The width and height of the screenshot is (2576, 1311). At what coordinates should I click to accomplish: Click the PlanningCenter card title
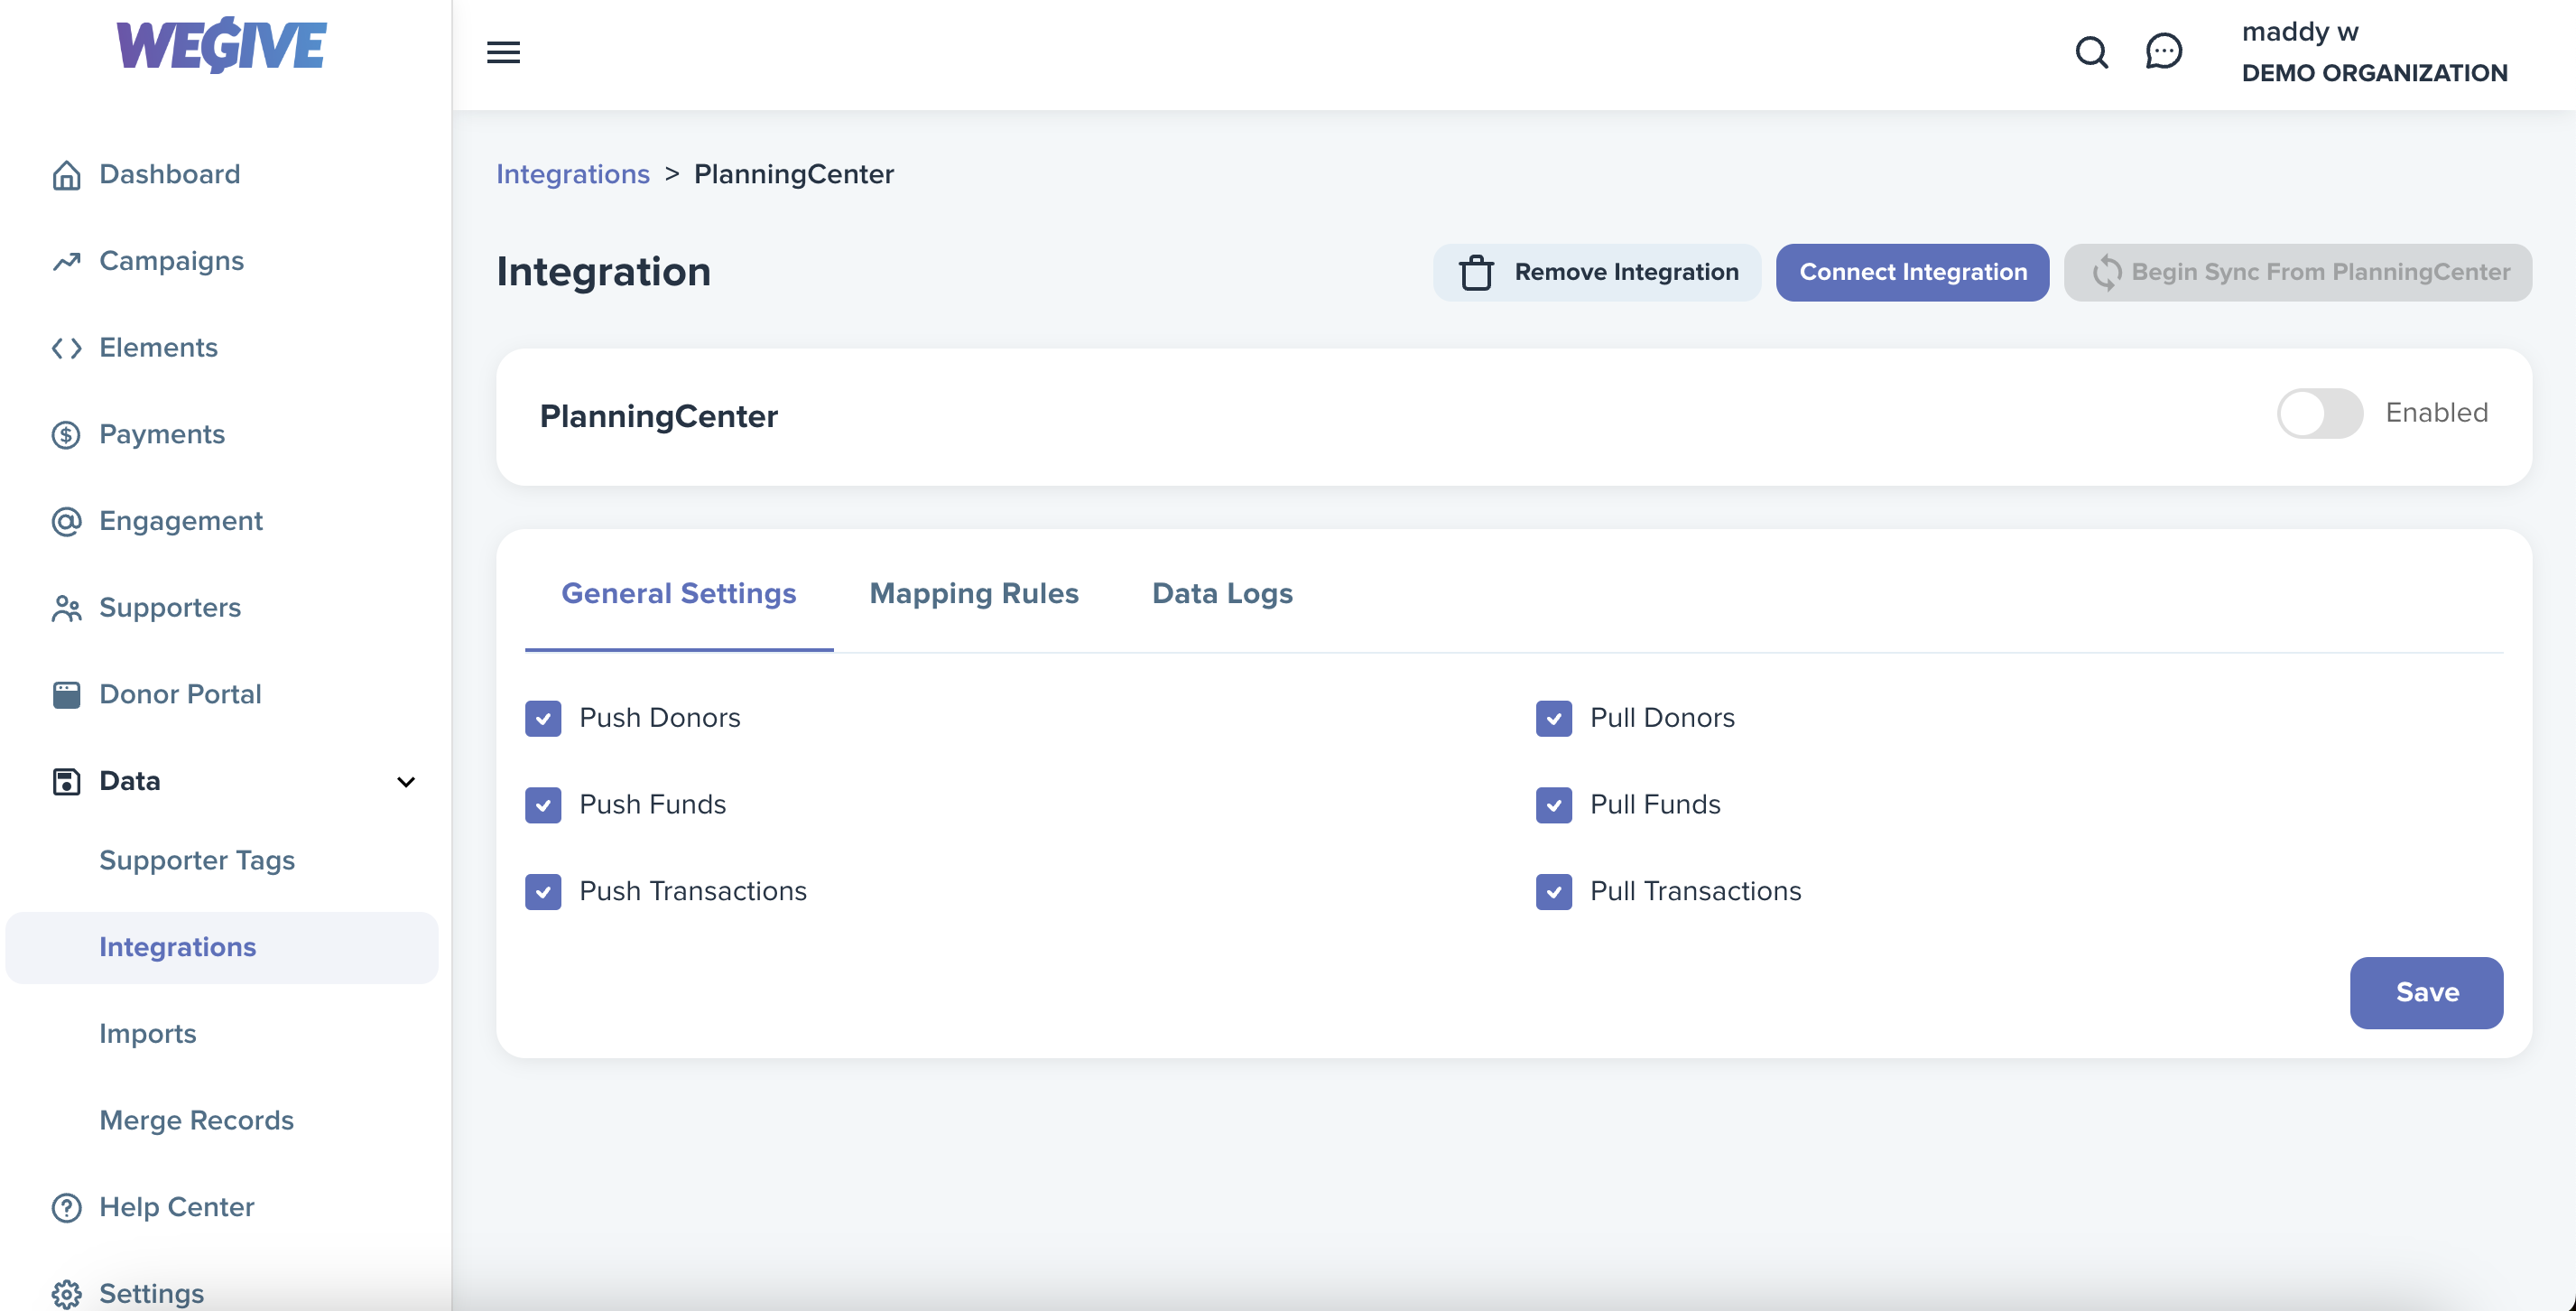[658, 417]
